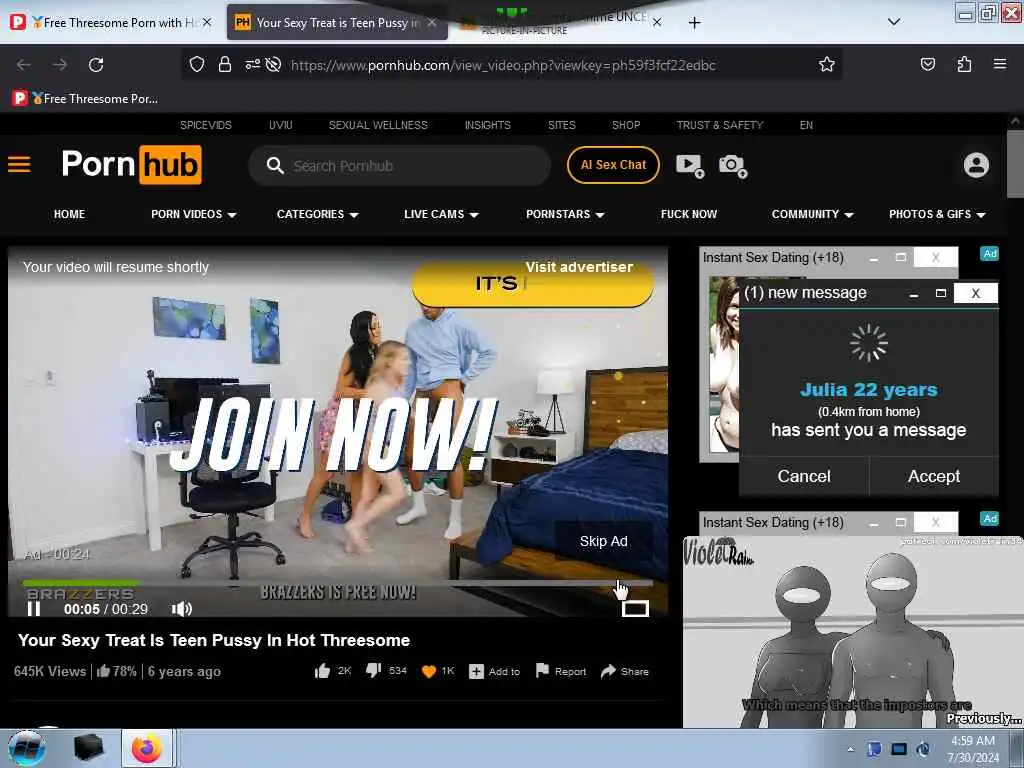Viewport: 1024px width, 768px height.
Task: Go back using the browser back arrow
Action: pyautogui.click(x=24, y=65)
